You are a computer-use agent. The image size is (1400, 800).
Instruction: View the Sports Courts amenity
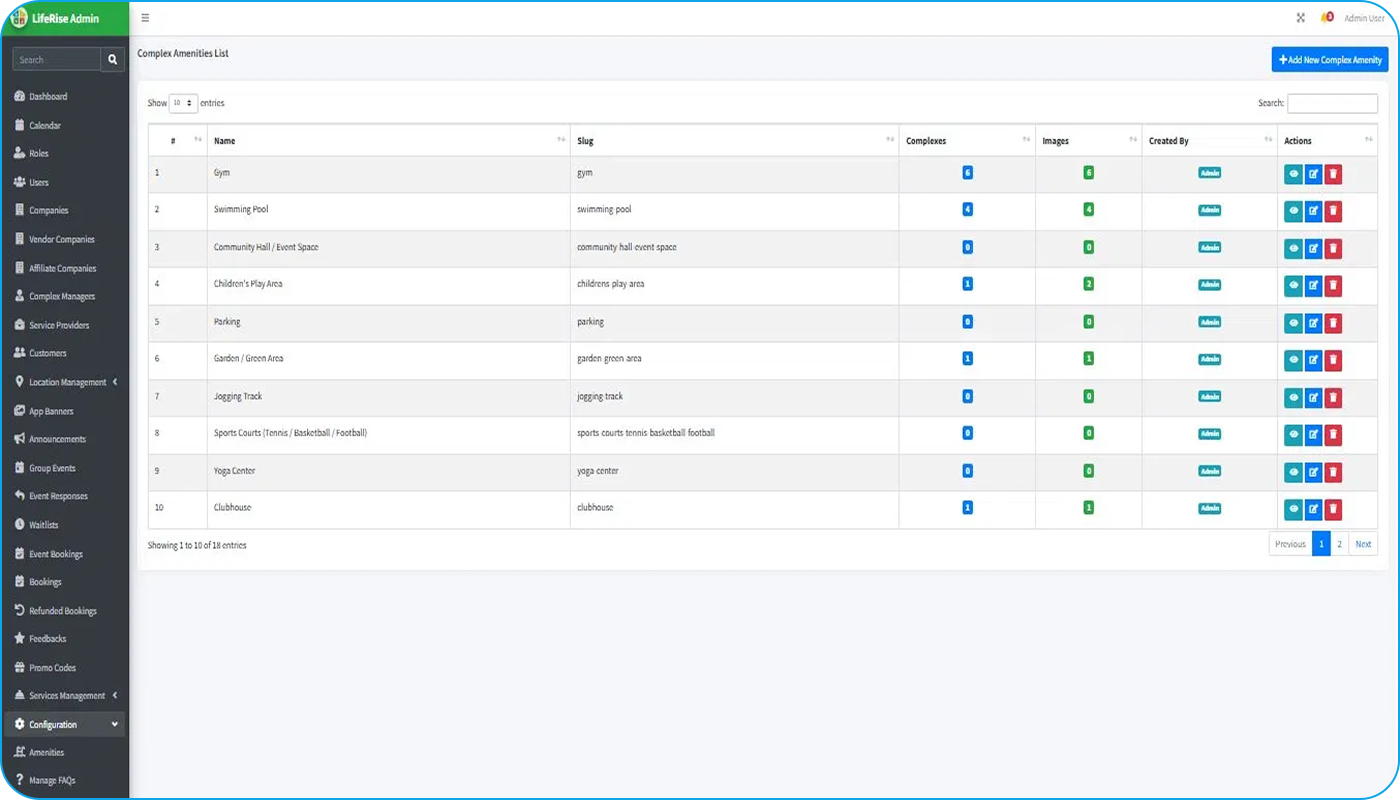tap(1293, 435)
